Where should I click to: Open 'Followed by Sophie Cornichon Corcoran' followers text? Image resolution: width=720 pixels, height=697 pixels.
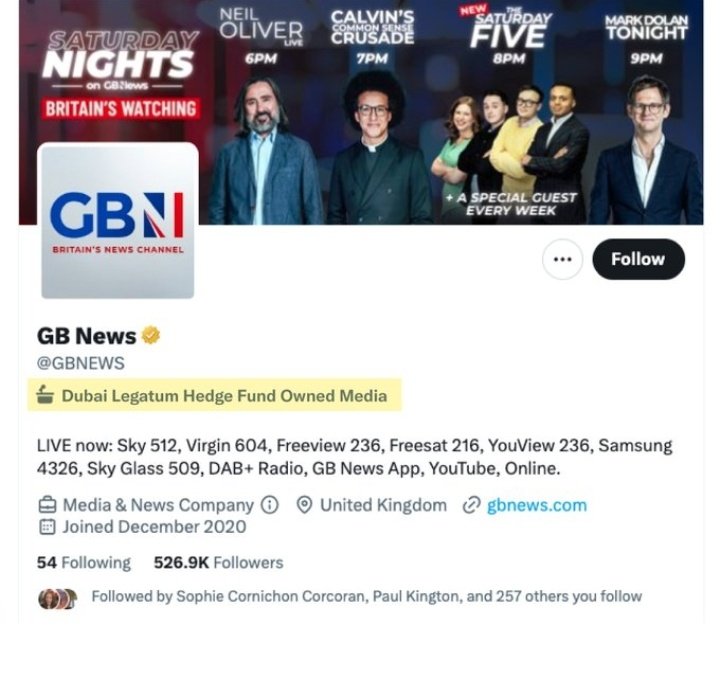tap(366, 596)
